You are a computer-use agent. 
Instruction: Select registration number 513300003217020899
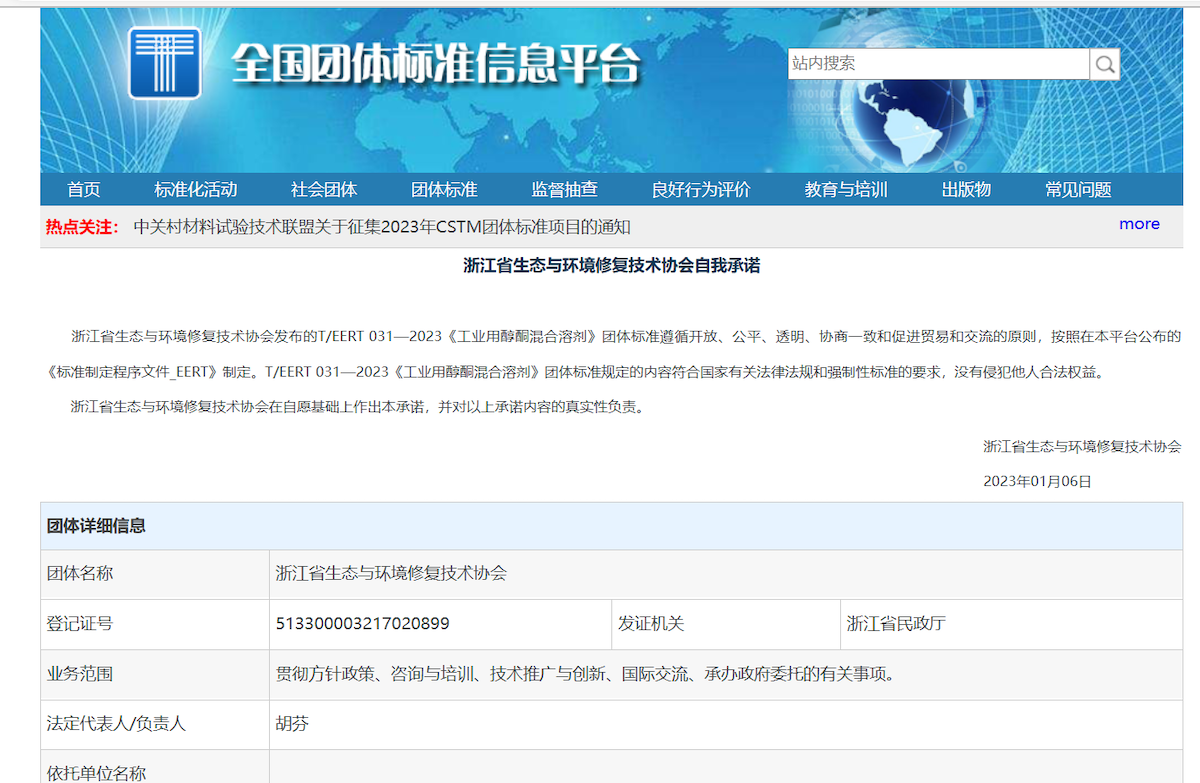(x=362, y=624)
